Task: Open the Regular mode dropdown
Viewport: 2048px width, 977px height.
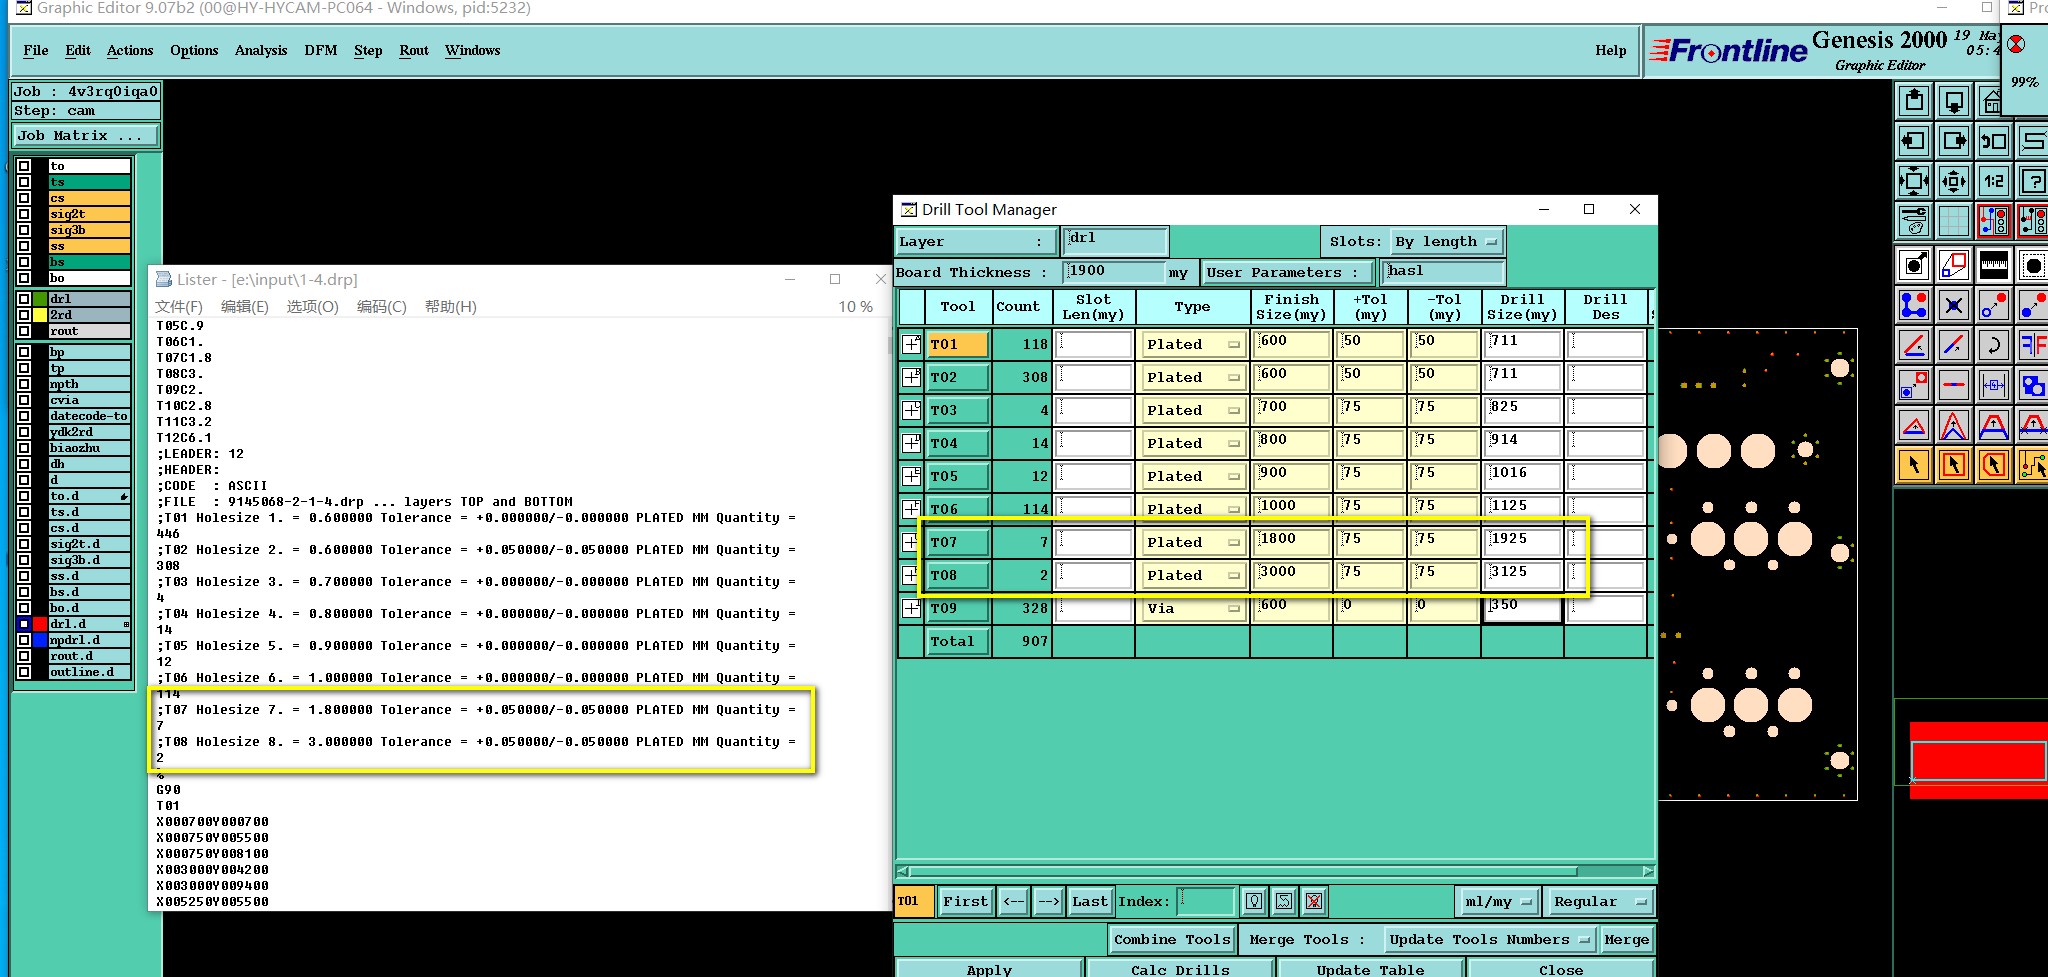Action: pos(1598,901)
